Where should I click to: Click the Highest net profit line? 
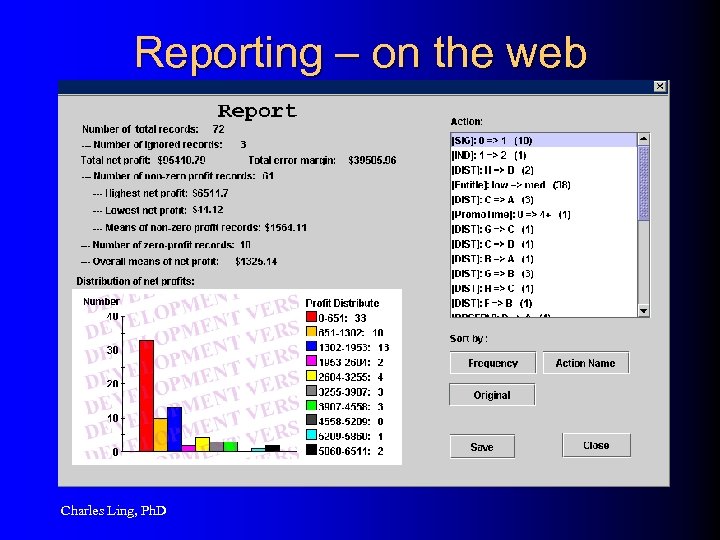[x=160, y=193]
